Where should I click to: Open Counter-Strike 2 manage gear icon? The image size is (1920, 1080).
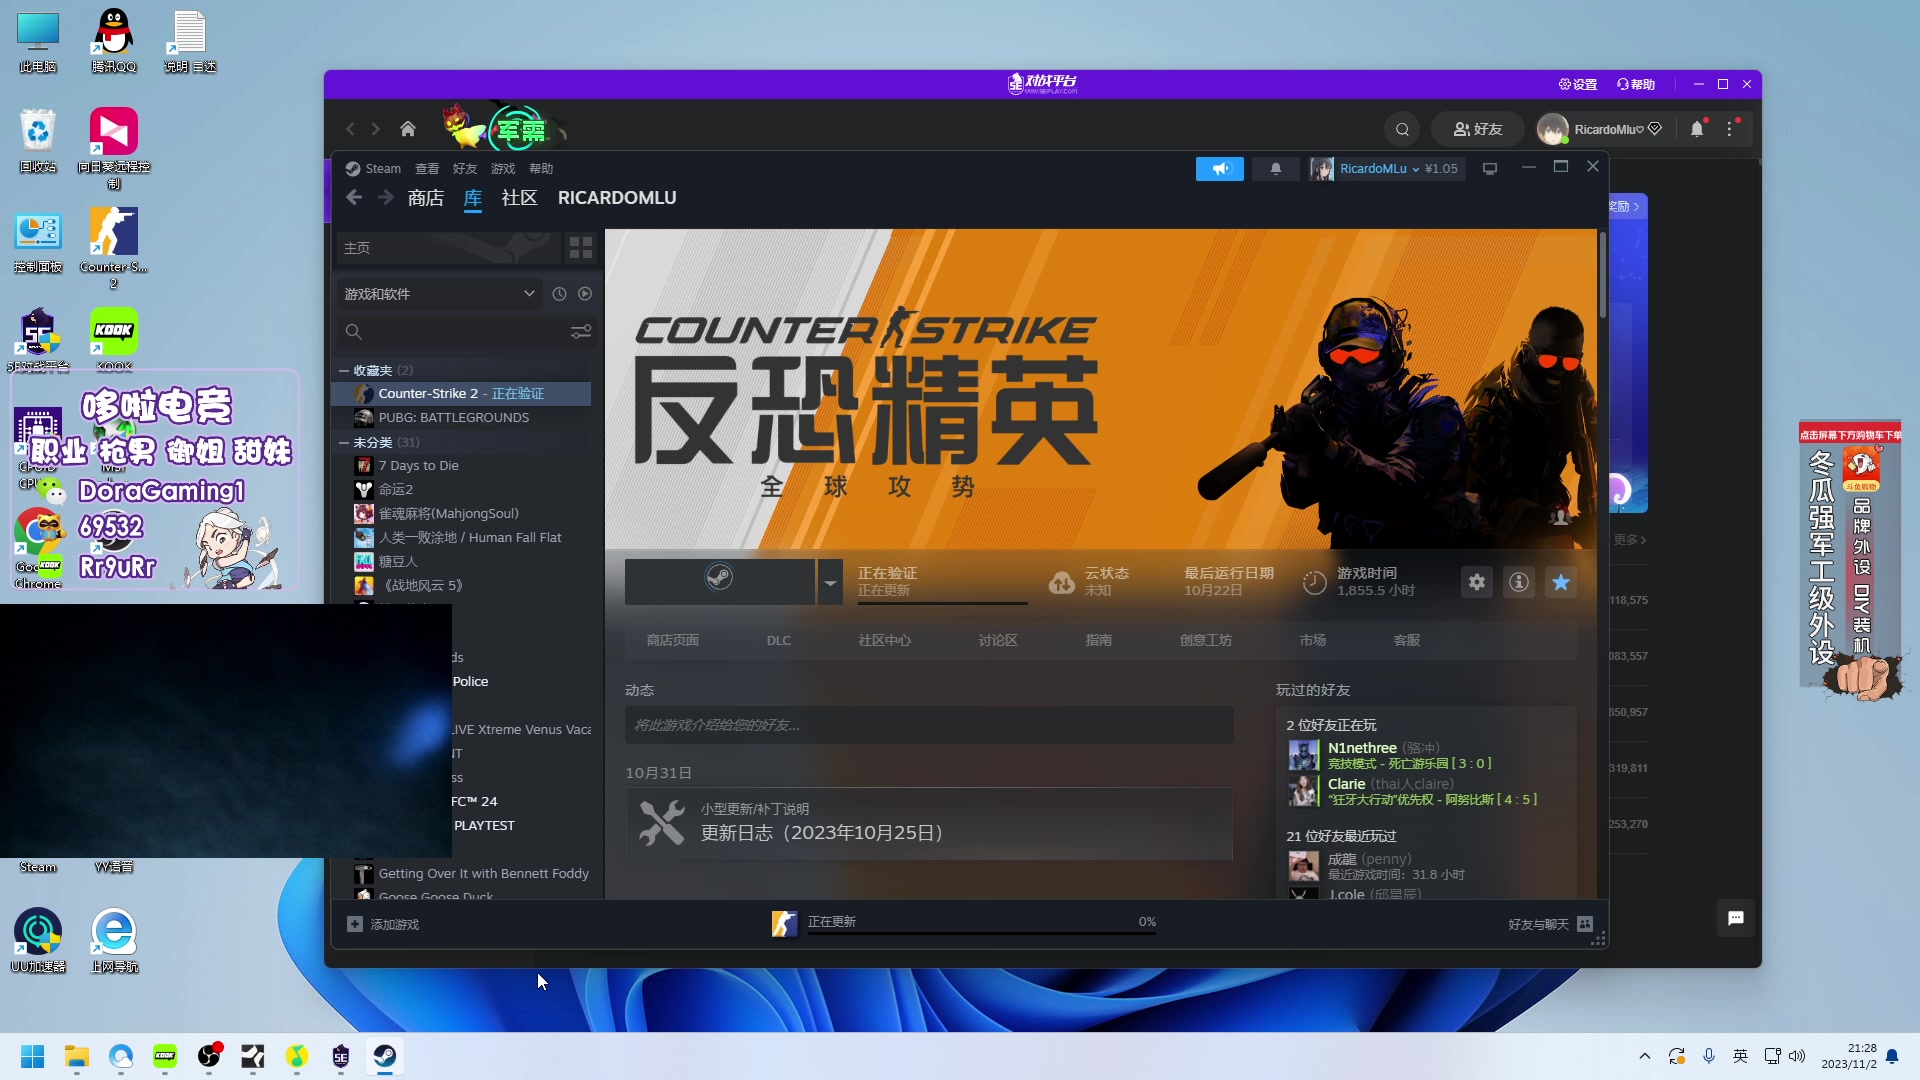pyautogui.click(x=1477, y=582)
